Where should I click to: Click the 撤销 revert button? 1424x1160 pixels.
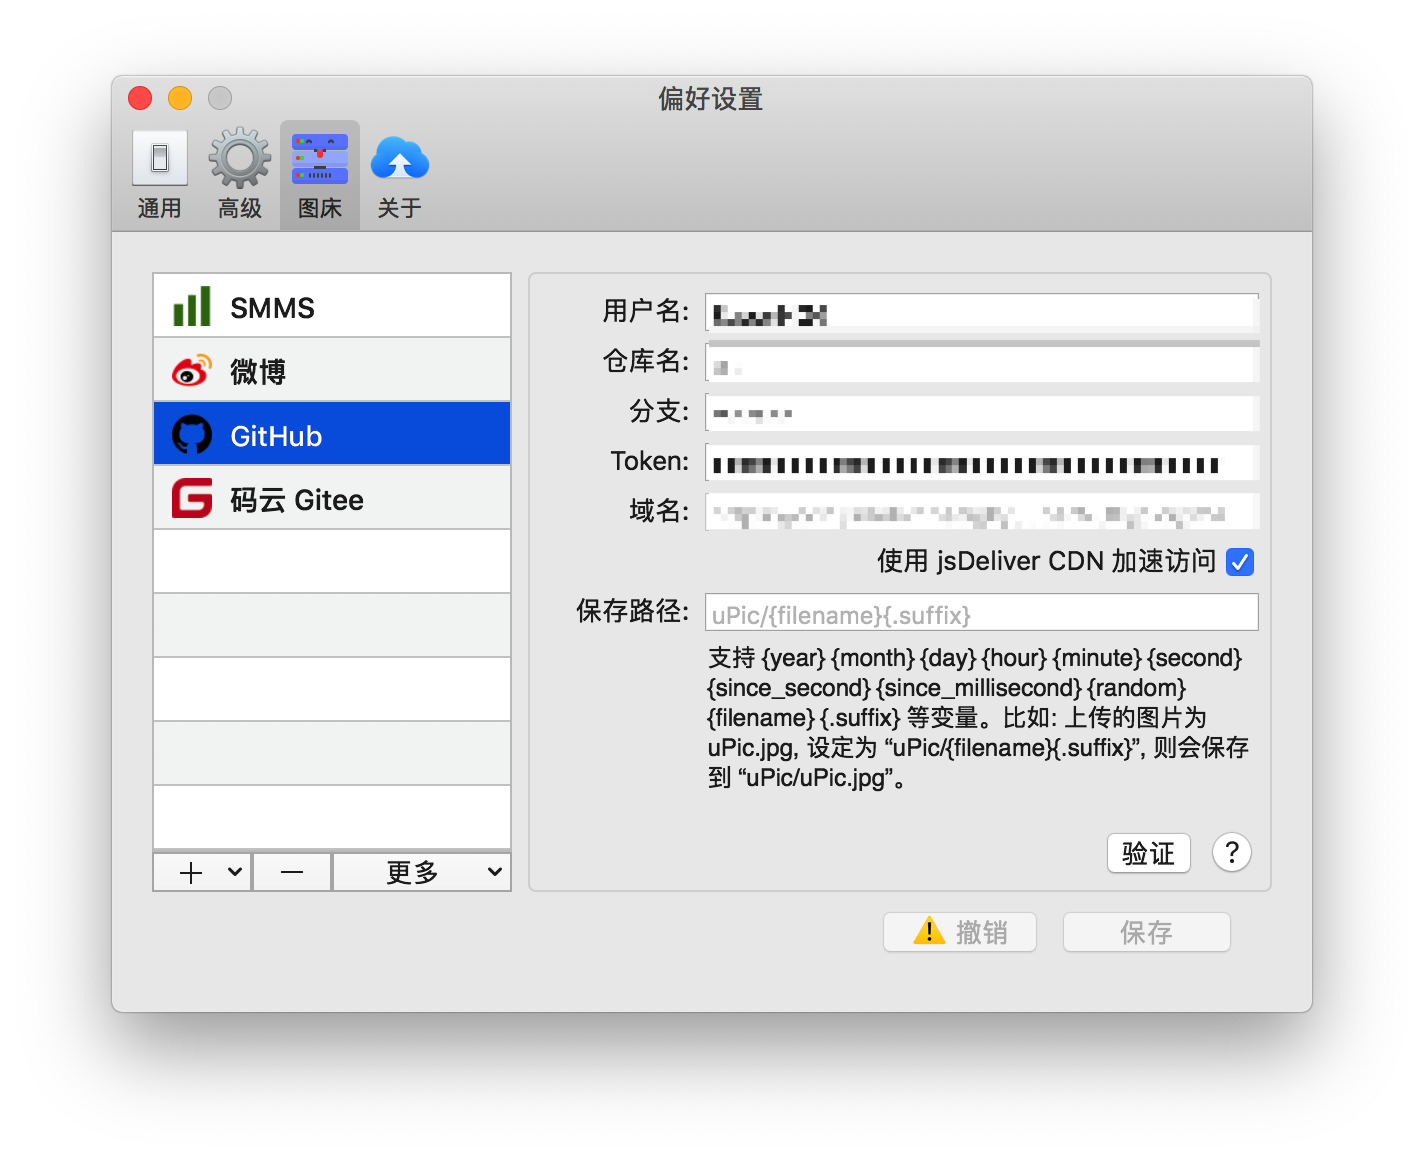click(960, 932)
